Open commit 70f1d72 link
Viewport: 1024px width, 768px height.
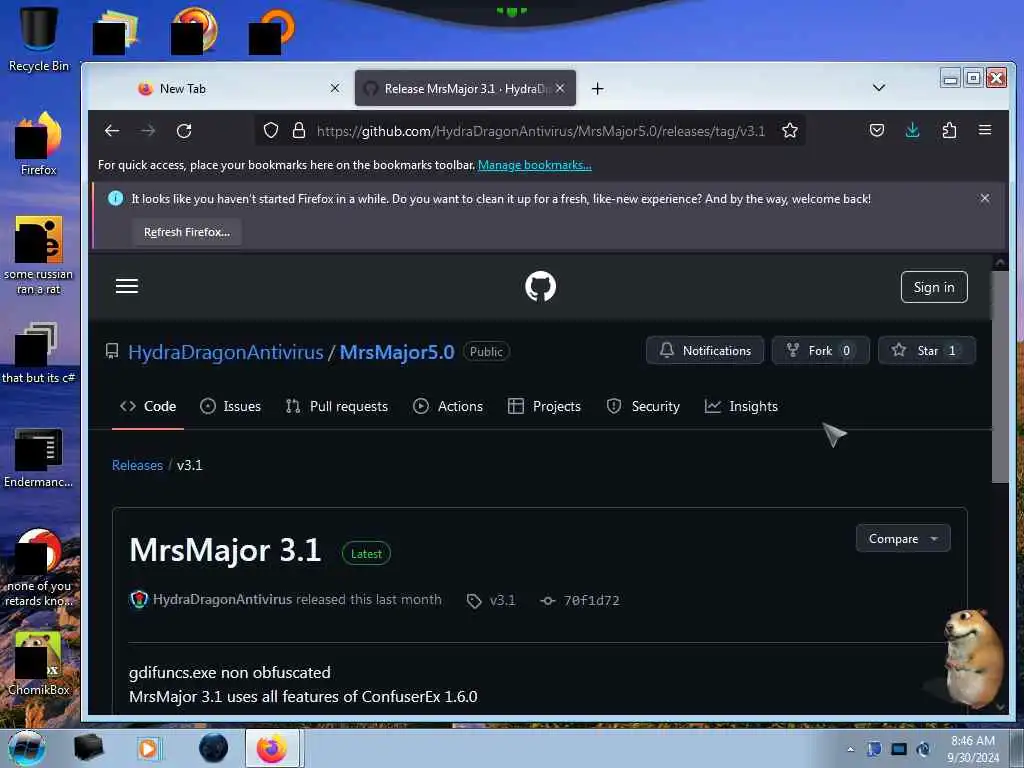pos(581,600)
